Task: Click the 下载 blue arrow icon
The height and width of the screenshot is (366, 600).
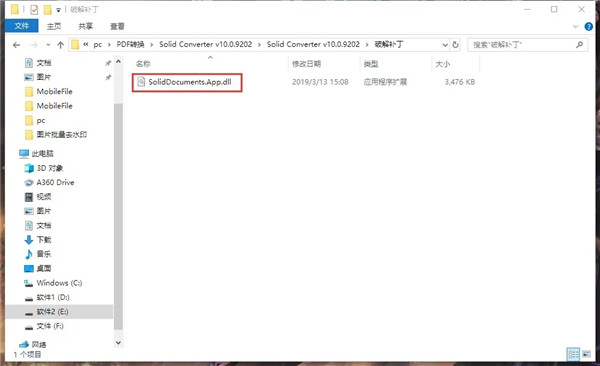Action: click(29, 240)
